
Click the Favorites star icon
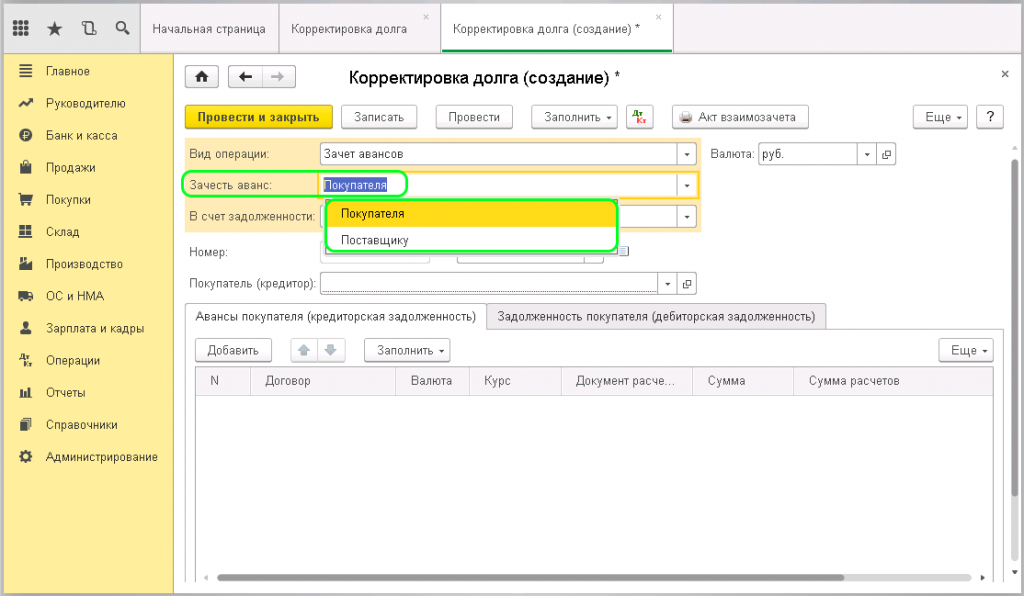[x=55, y=29]
